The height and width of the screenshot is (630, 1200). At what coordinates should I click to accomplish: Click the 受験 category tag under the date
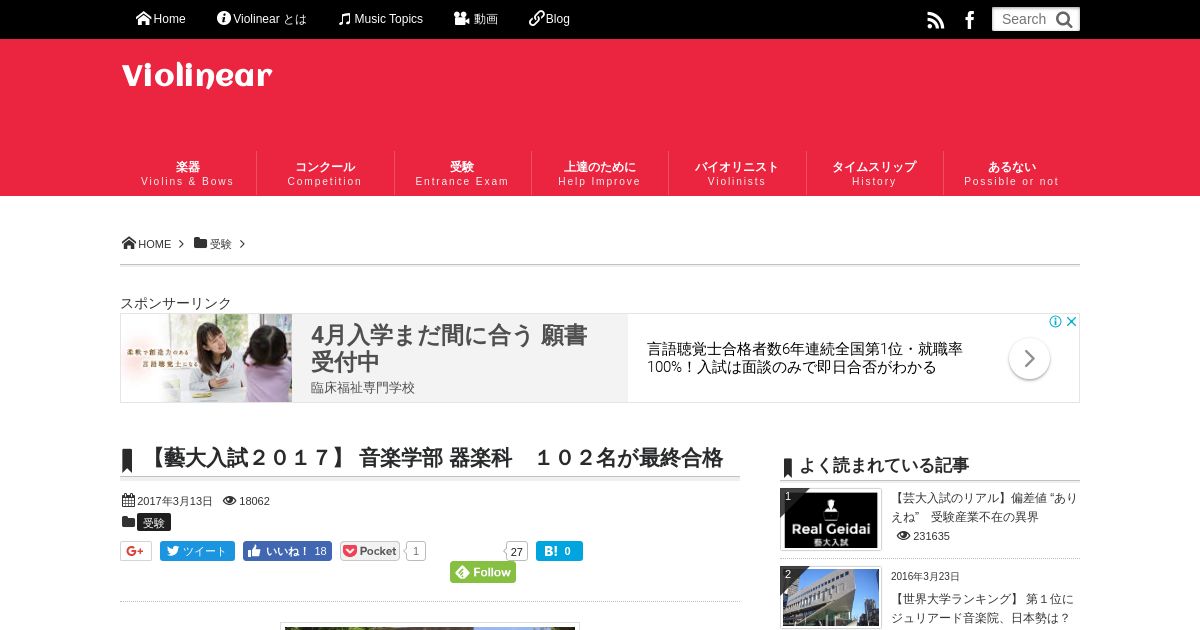pyautogui.click(x=154, y=522)
